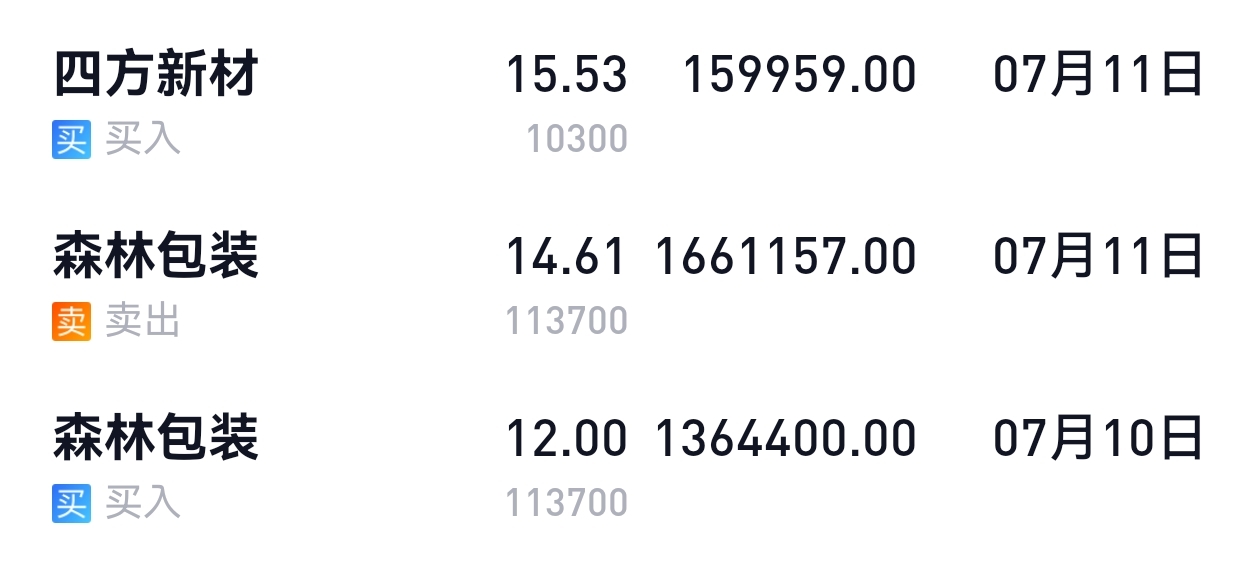Screen dimensions: 1260x566
Task: Select the 买入 label under 四方新材
Action: point(143,139)
